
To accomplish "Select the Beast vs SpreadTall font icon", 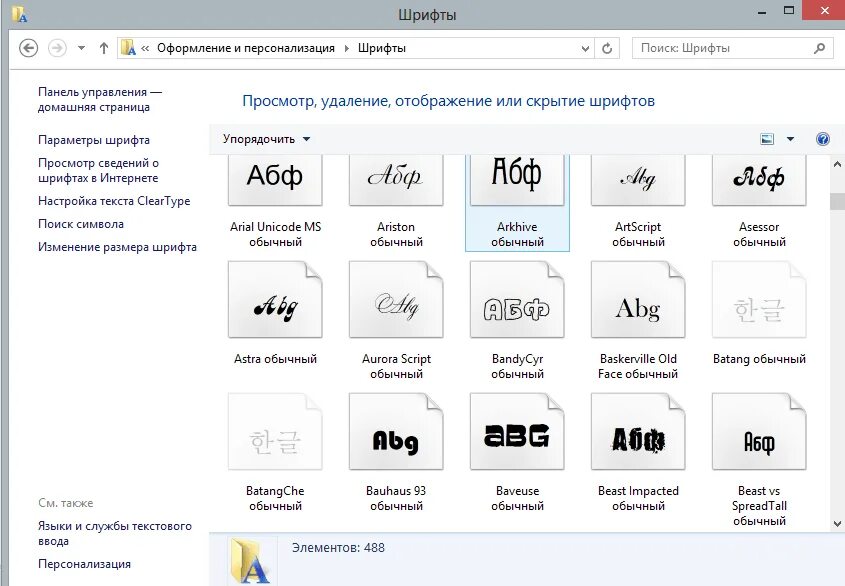I will pyautogui.click(x=759, y=432).
